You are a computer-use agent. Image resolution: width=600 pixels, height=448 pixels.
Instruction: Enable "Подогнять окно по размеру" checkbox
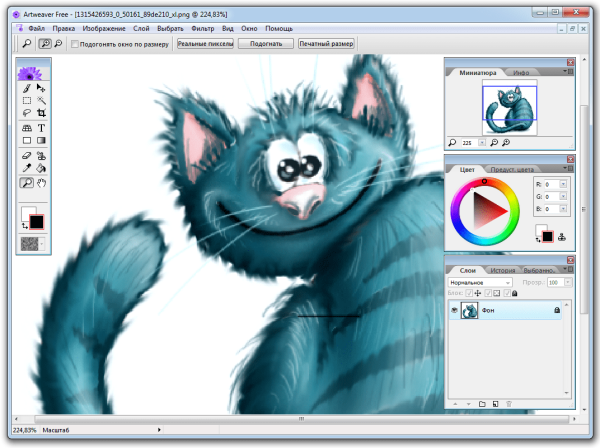[x=75, y=44]
